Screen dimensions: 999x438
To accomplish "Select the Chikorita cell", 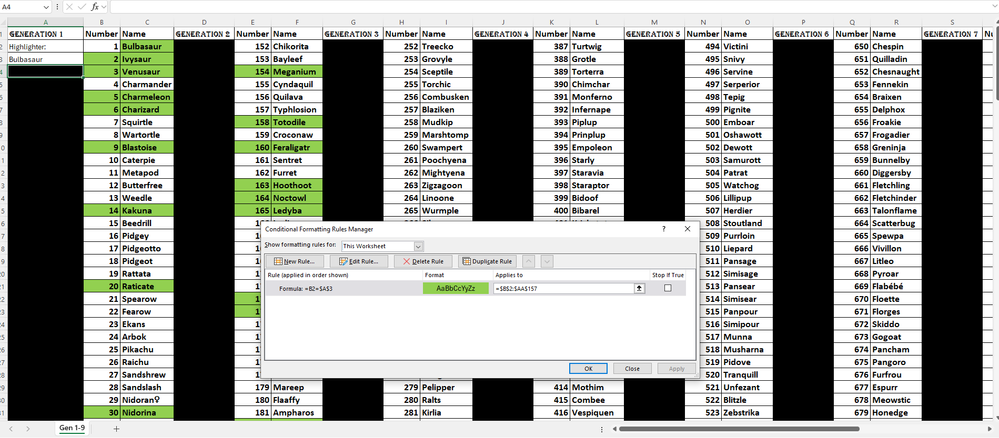I will (x=297, y=46).
